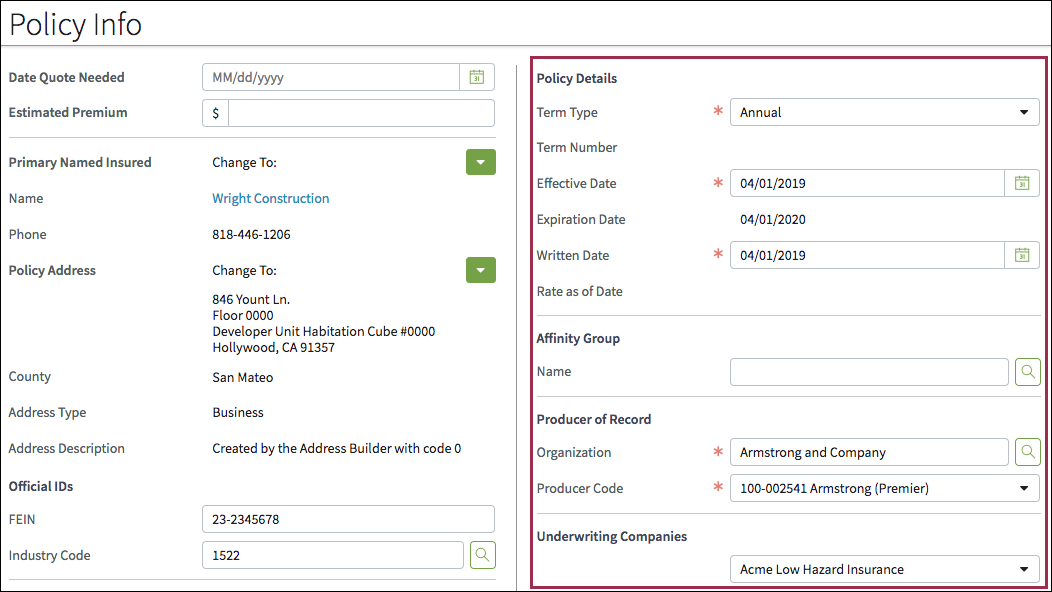Follow the Wright Construction link
The width and height of the screenshot is (1052, 592).
(x=270, y=198)
